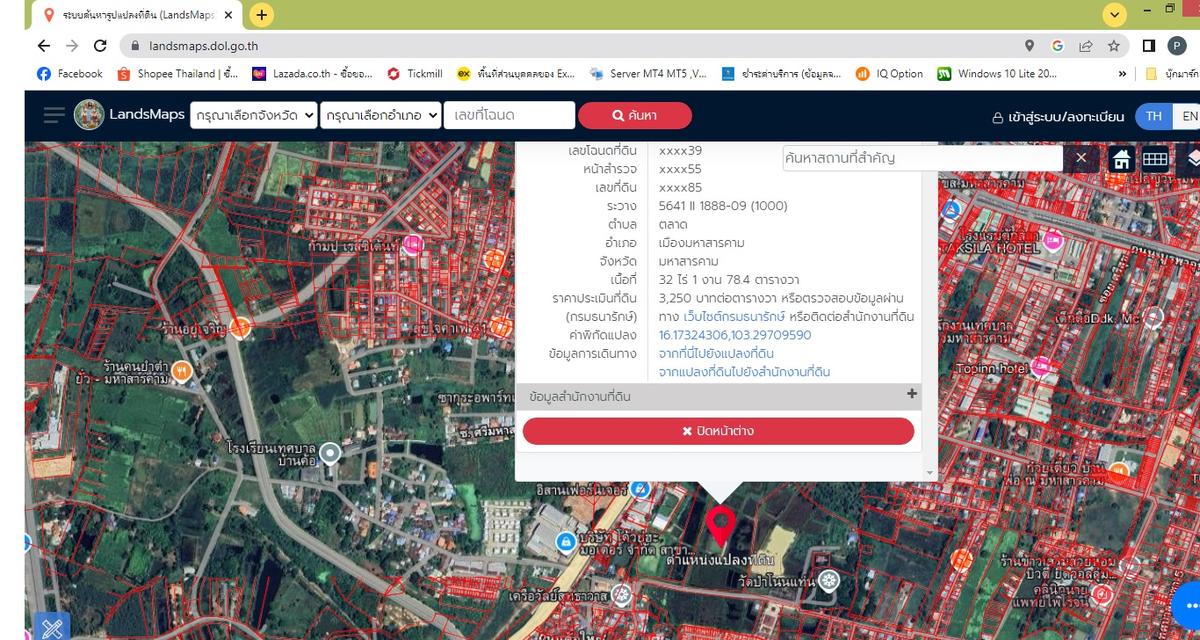Reload the page

pyautogui.click(x=100, y=46)
